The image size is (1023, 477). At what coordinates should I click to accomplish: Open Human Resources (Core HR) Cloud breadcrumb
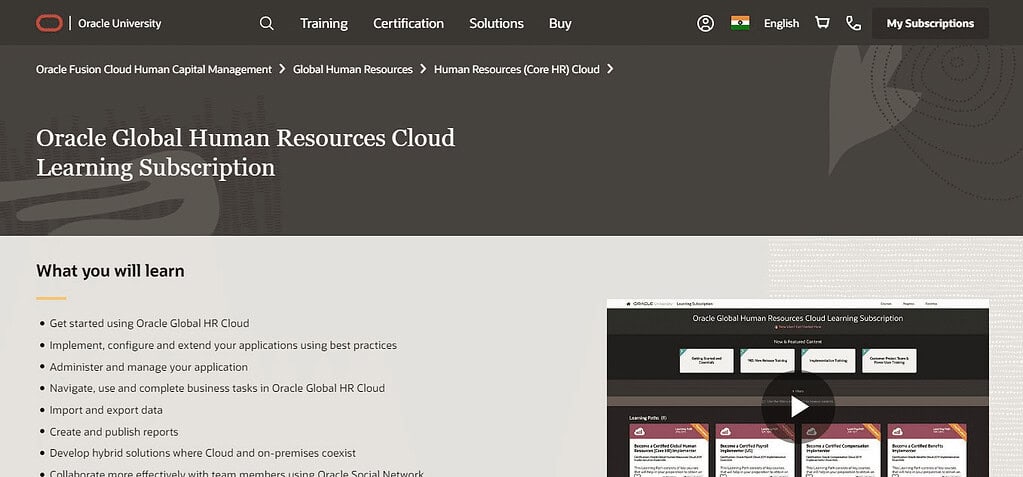pyautogui.click(x=517, y=69)
